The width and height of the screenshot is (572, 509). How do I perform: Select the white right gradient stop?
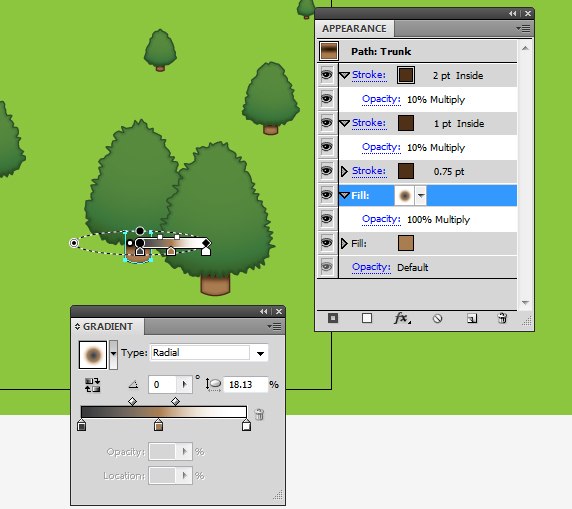246,425
